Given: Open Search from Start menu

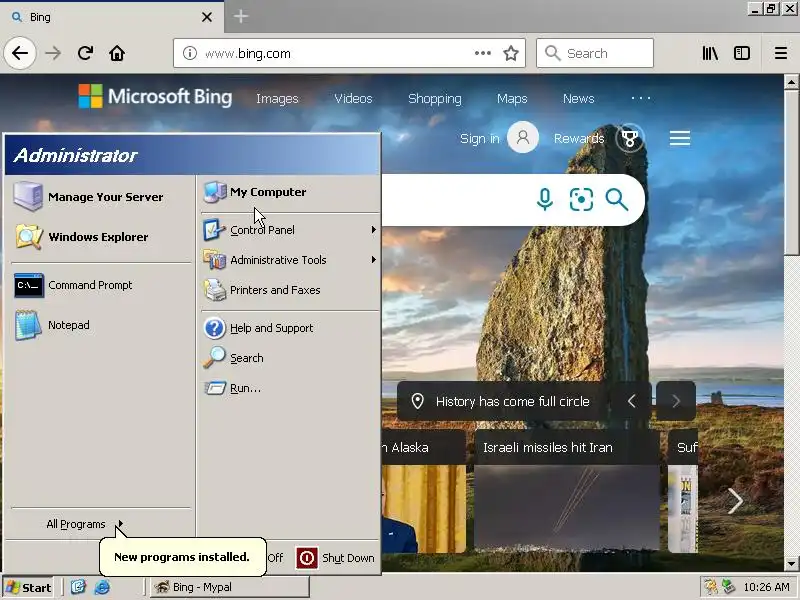Looking at the screenshot, I should (x=290, y=358).
